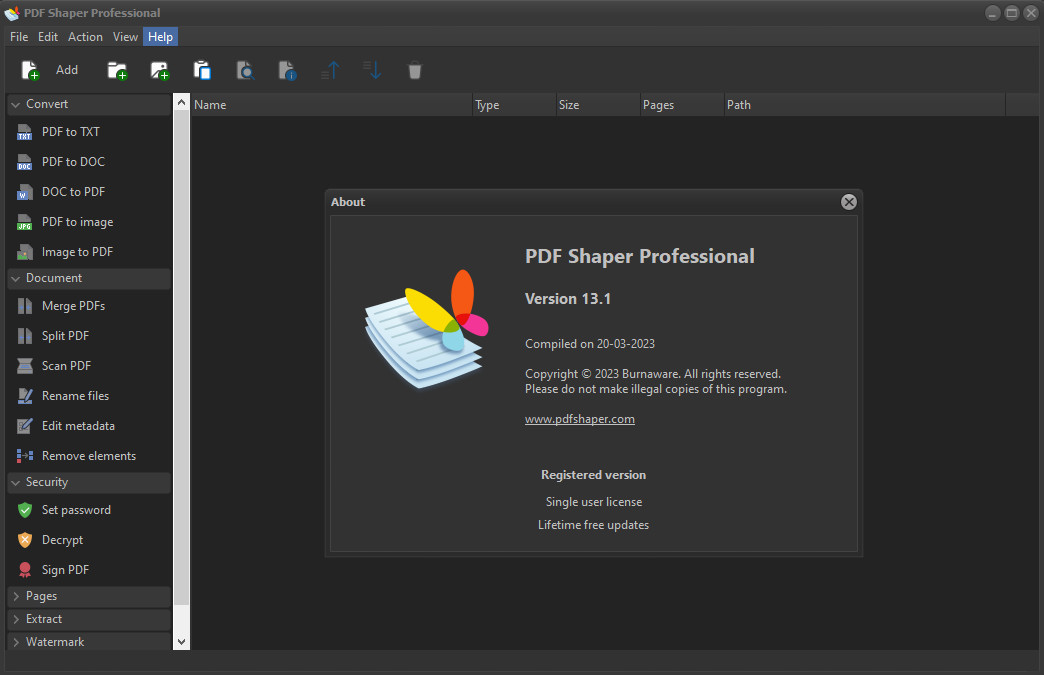Click the Rename files icon
The image size is (1044, 675).
[25, 395]
